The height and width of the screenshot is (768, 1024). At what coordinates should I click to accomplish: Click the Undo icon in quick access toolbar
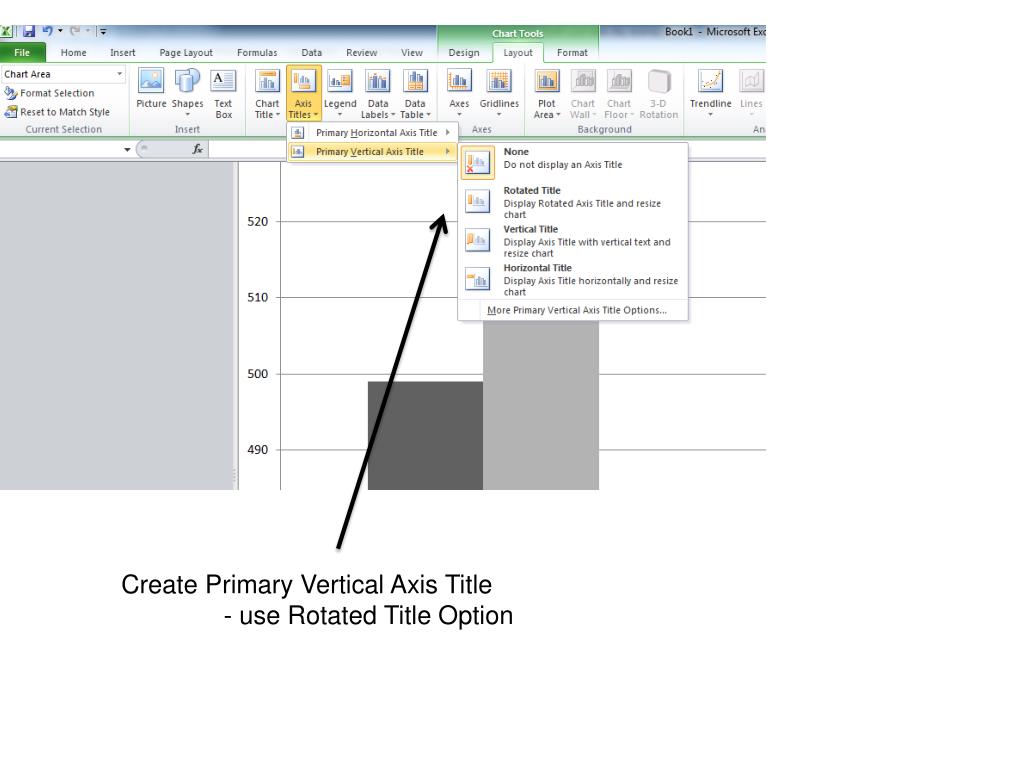[47, 31]
